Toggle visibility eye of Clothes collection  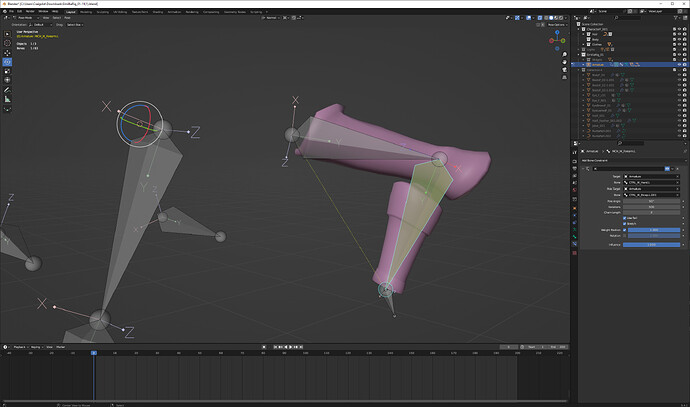[x=679, y=44]
